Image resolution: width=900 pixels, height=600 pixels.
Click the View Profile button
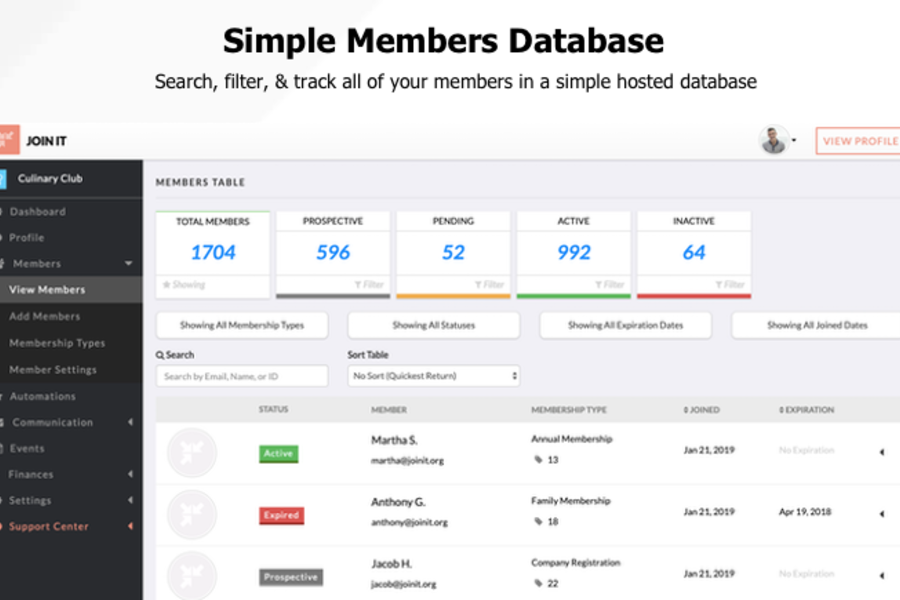[859, 141]
